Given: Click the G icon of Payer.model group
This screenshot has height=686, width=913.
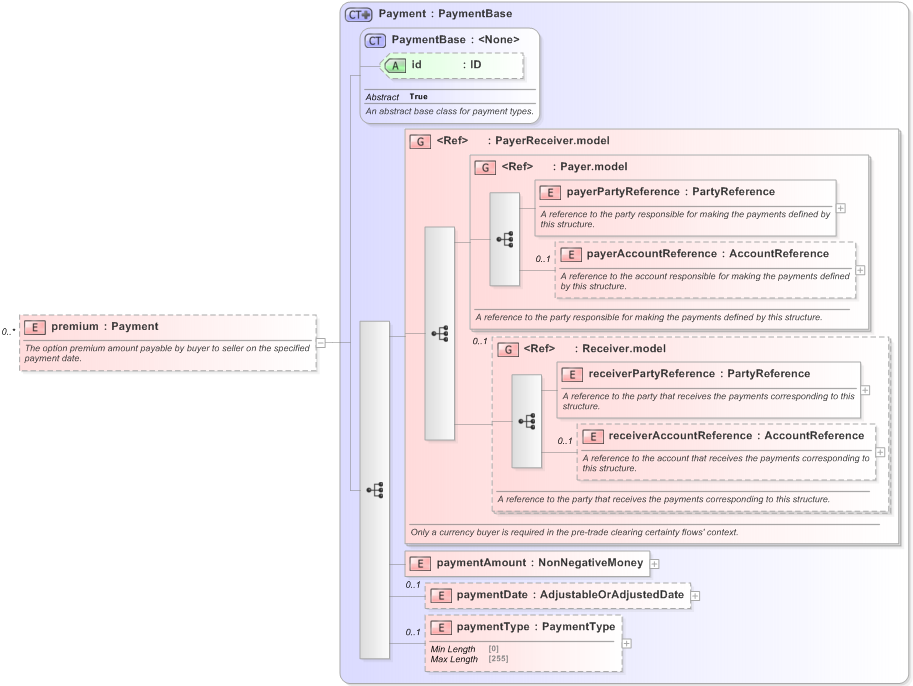Looking at the screenshot, I should (483, 167).
